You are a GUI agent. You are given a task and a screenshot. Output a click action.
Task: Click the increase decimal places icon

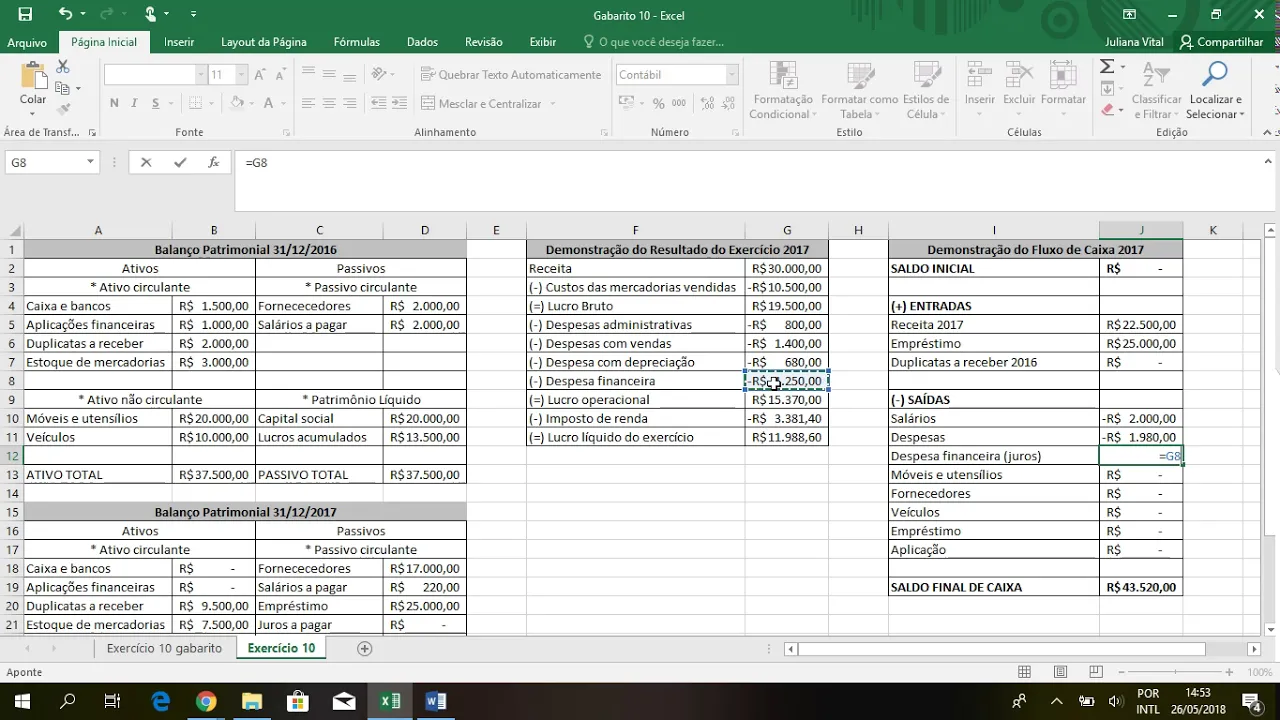click(705, 103)
